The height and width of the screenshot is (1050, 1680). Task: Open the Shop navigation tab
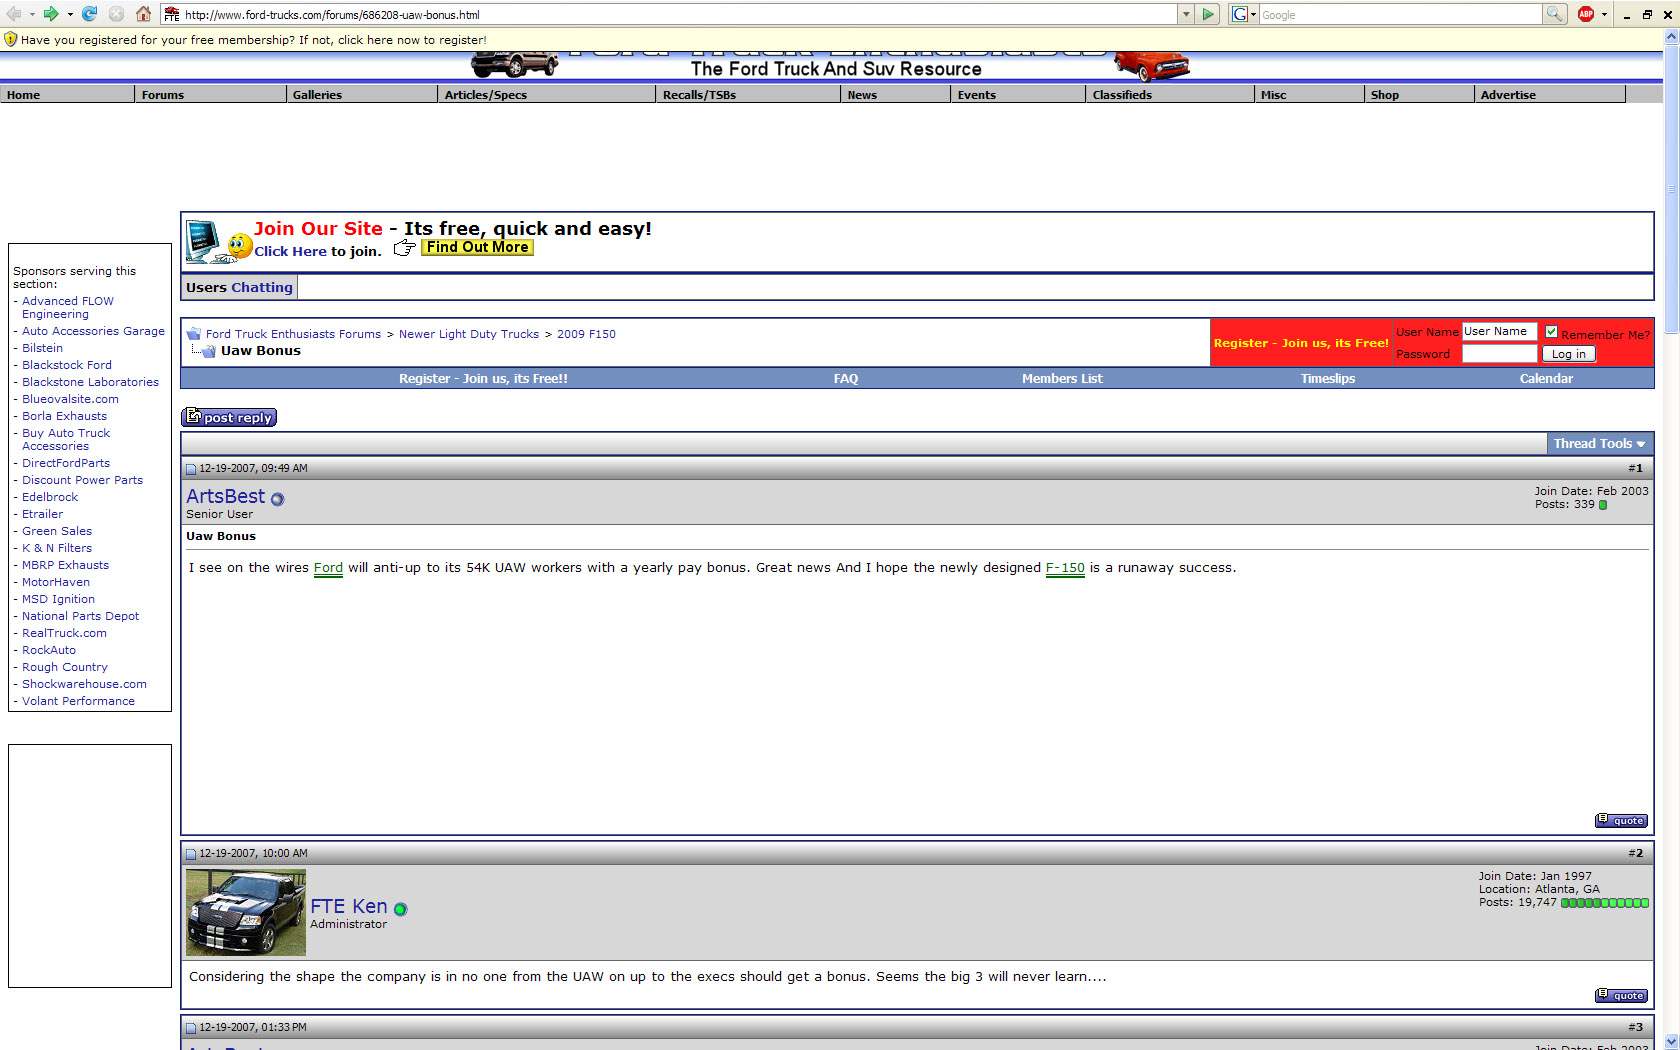click(x=1418, y=94)
